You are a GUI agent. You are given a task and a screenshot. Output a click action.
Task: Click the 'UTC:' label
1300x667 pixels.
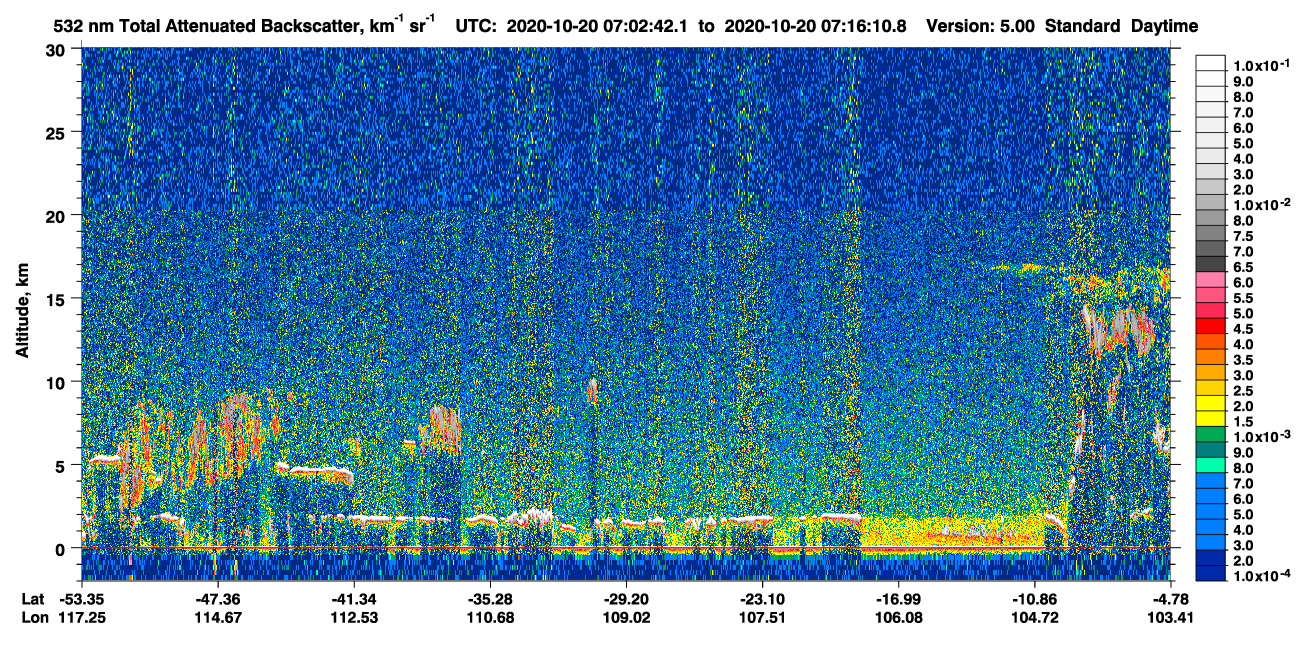[x=476, y=26]
